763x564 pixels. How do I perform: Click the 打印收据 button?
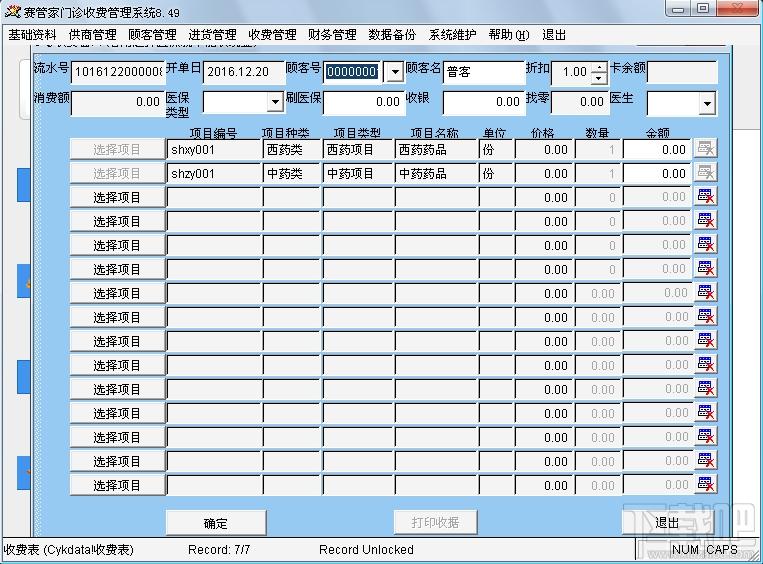coord(435,522)
